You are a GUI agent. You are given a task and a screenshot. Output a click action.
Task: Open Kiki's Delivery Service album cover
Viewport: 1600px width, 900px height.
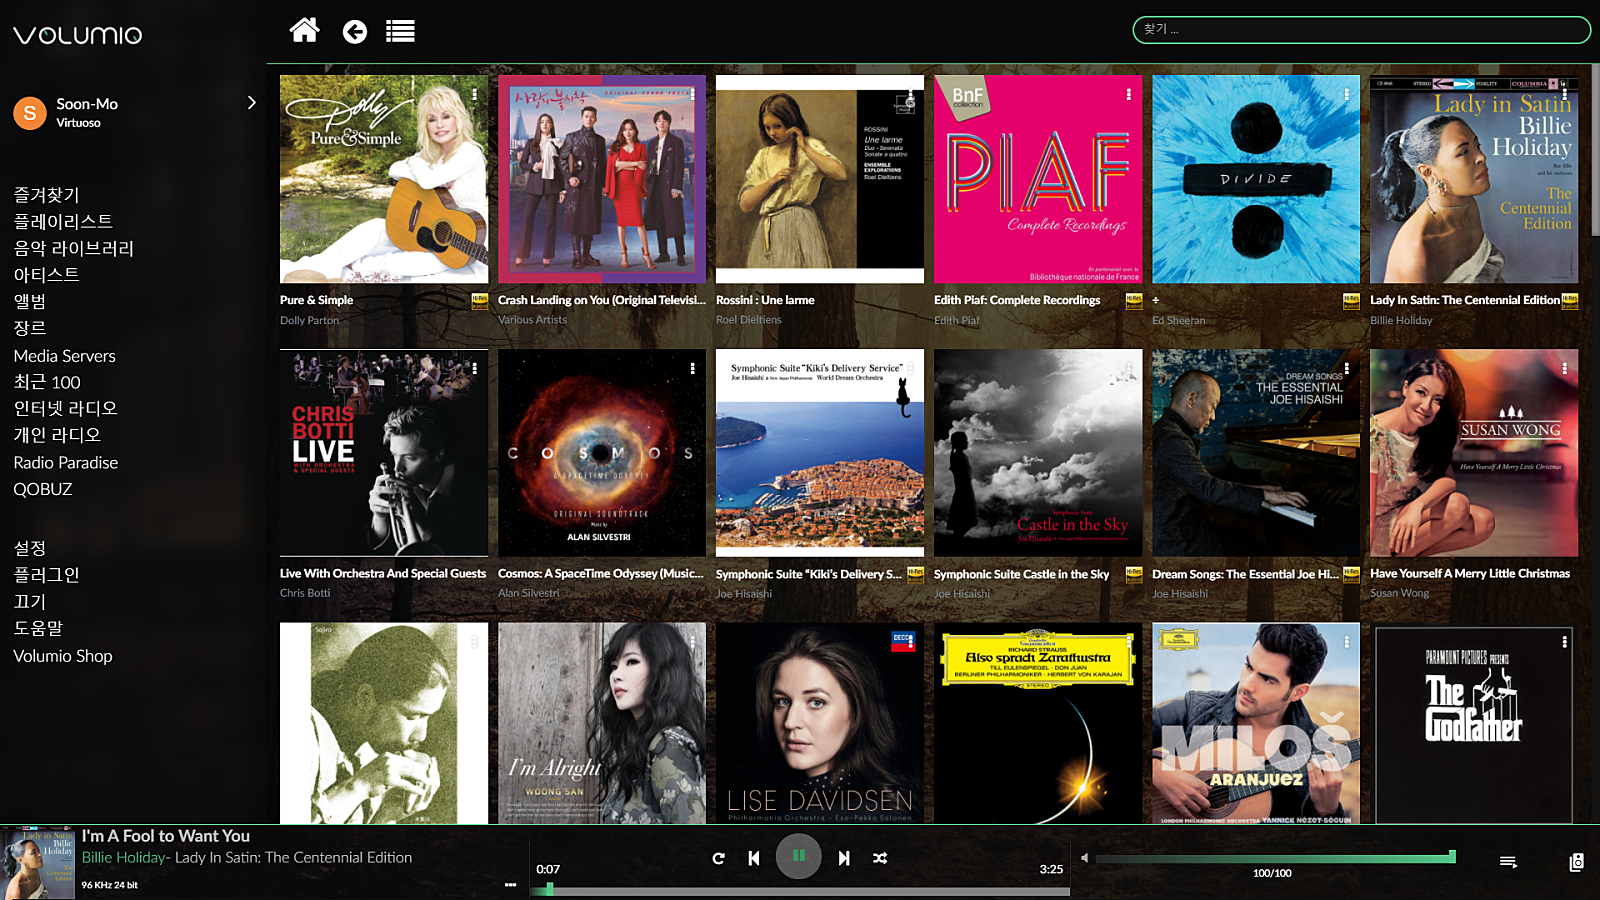click(x=820, y=453)
